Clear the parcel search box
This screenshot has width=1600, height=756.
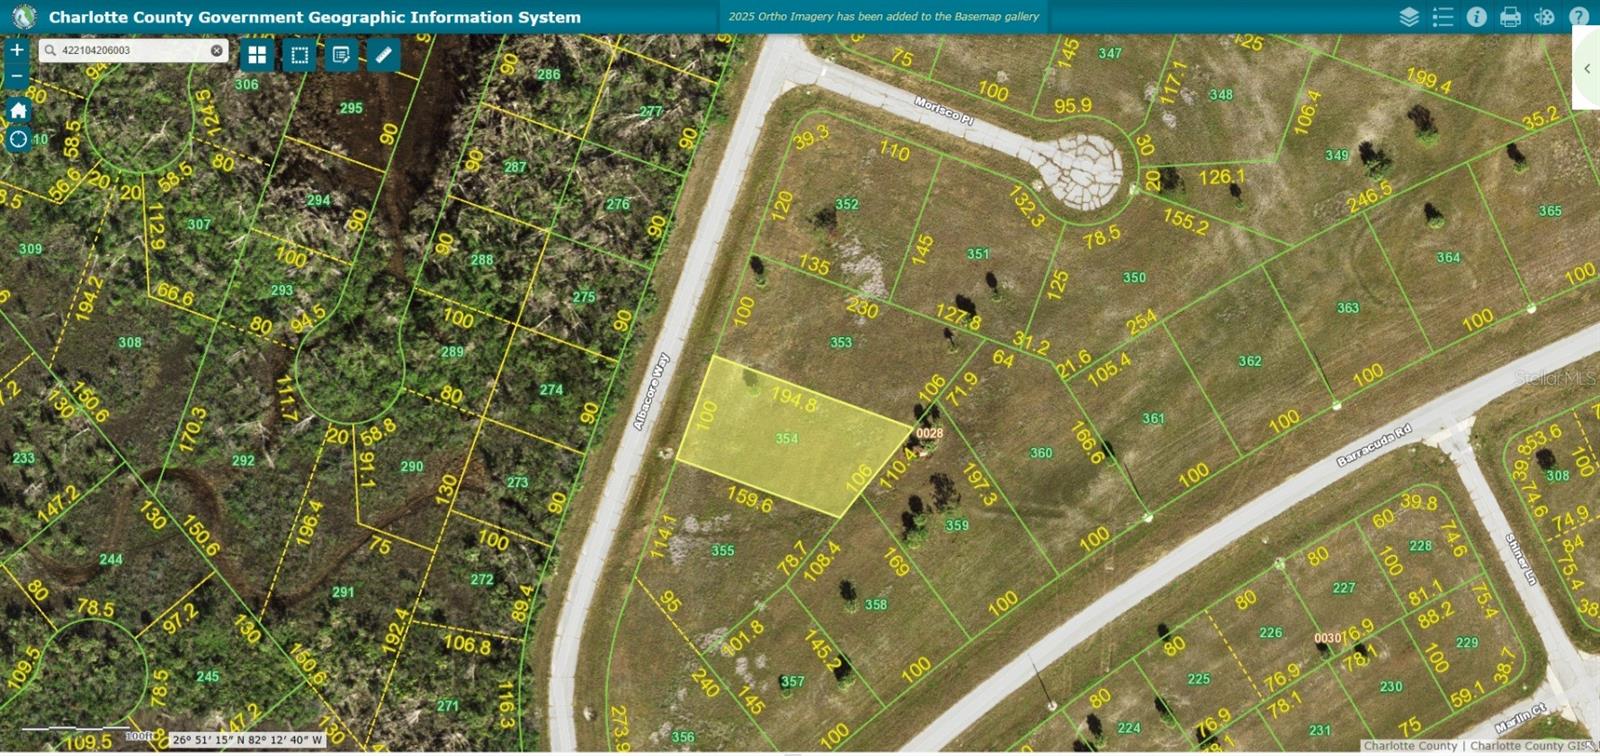(217, 50)
